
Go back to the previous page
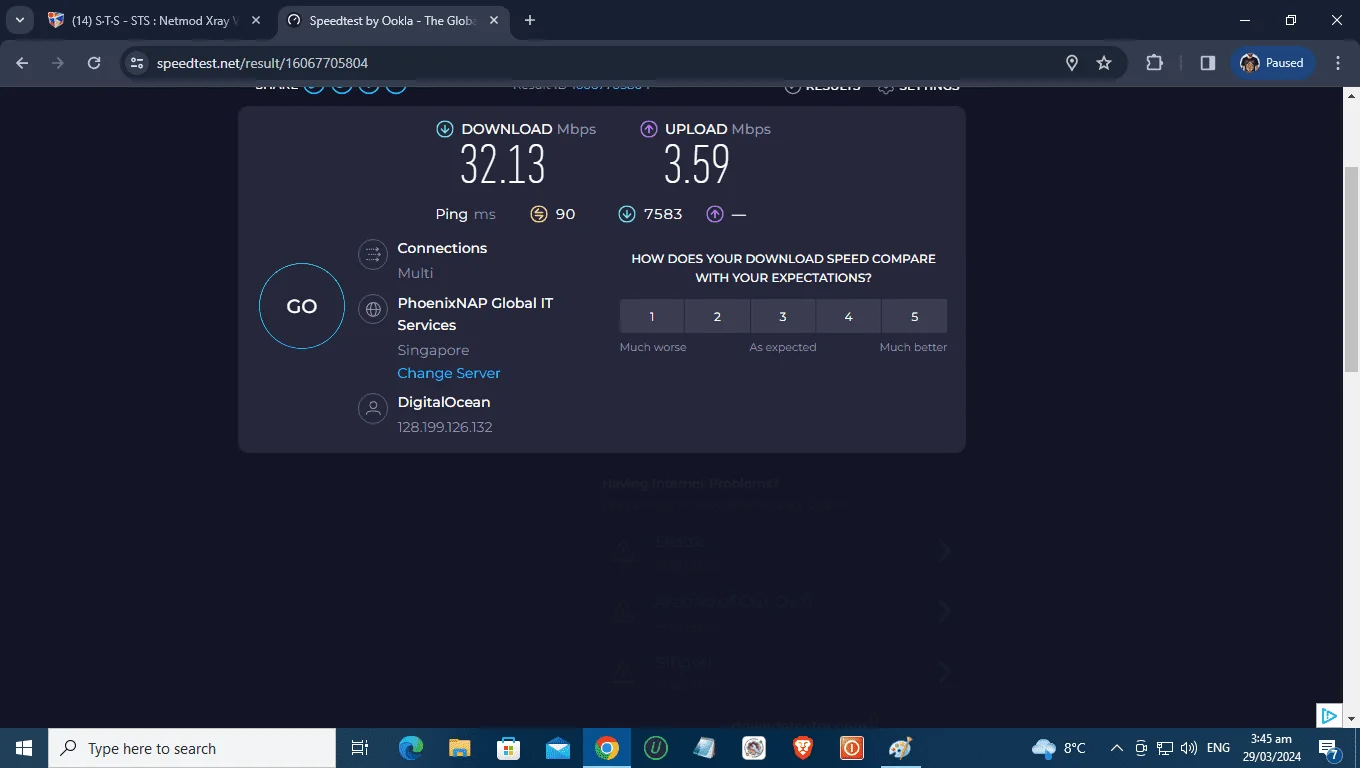(x=23, y=63)
